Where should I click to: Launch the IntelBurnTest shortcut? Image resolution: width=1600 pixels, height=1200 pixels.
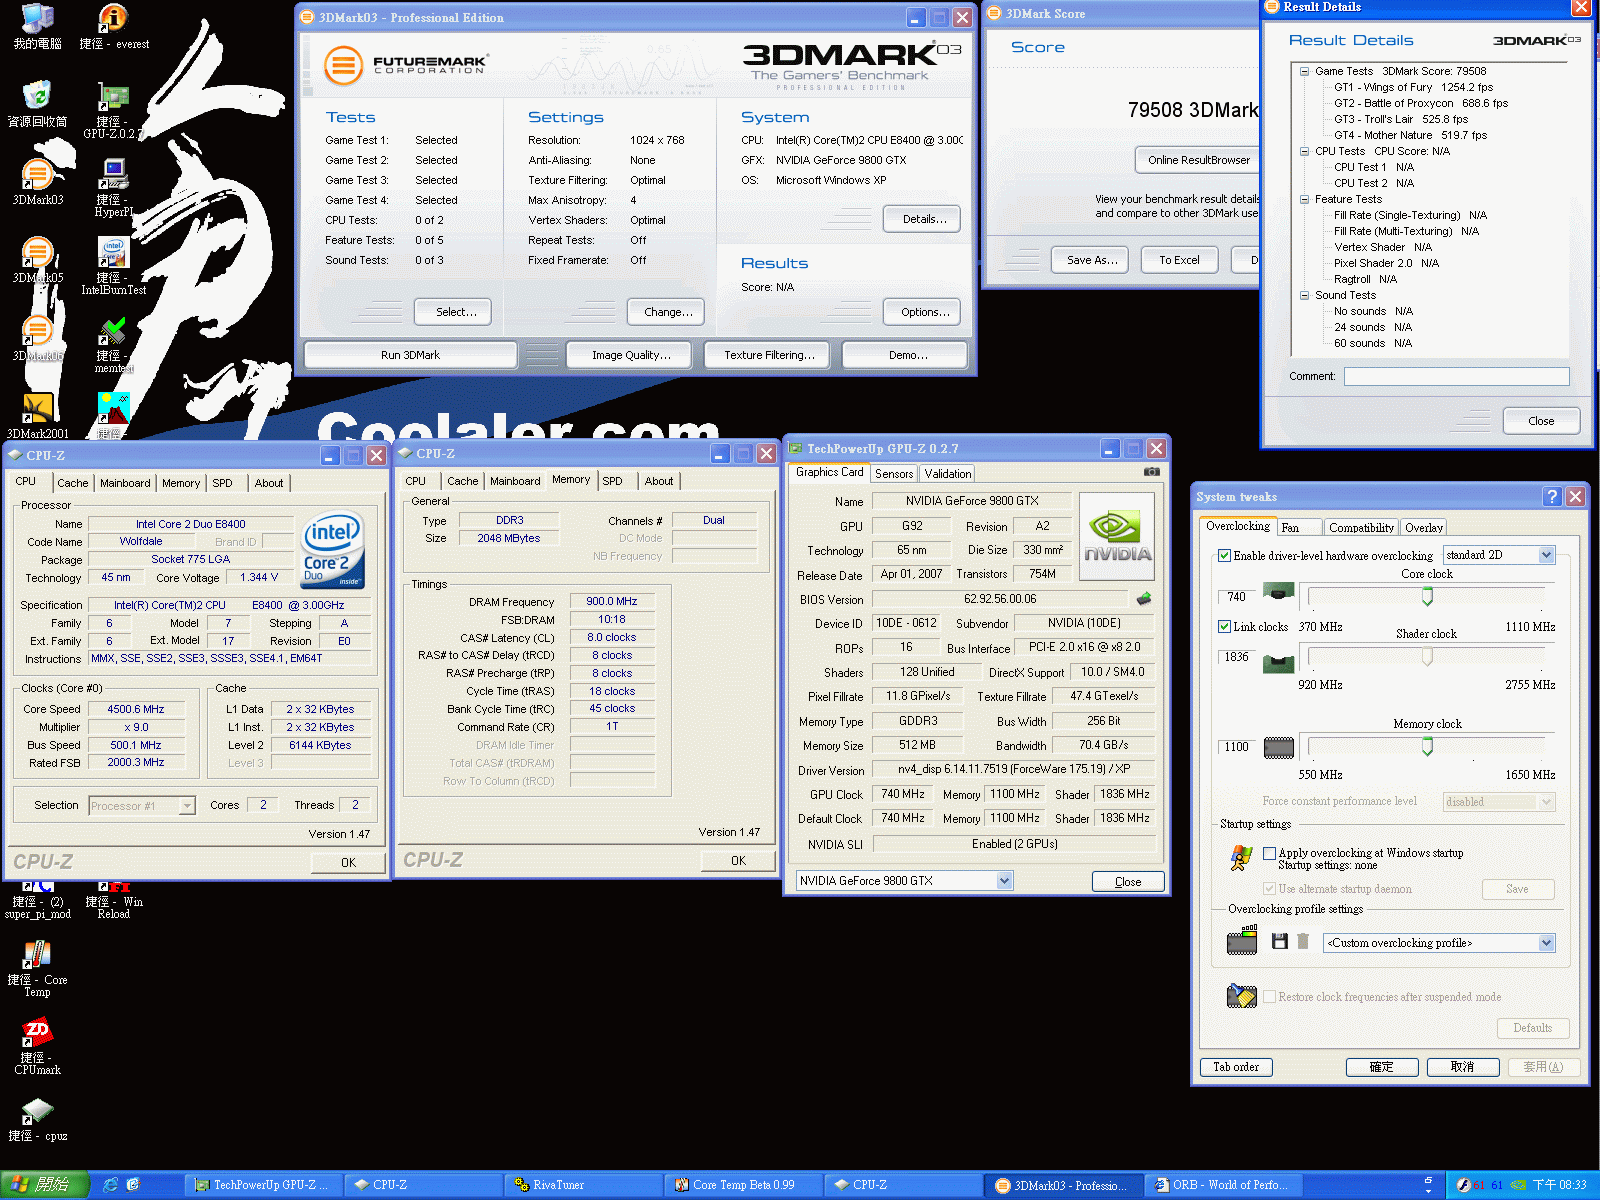[114, 266]
